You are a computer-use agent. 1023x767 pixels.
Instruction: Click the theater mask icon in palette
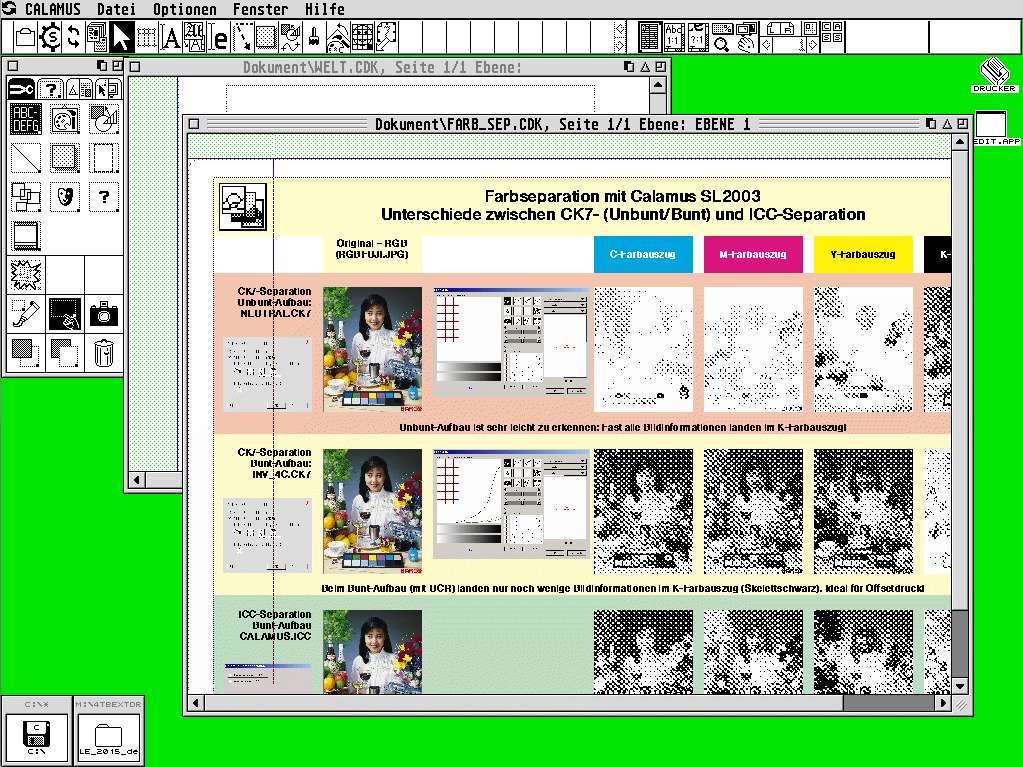point(65,197)
